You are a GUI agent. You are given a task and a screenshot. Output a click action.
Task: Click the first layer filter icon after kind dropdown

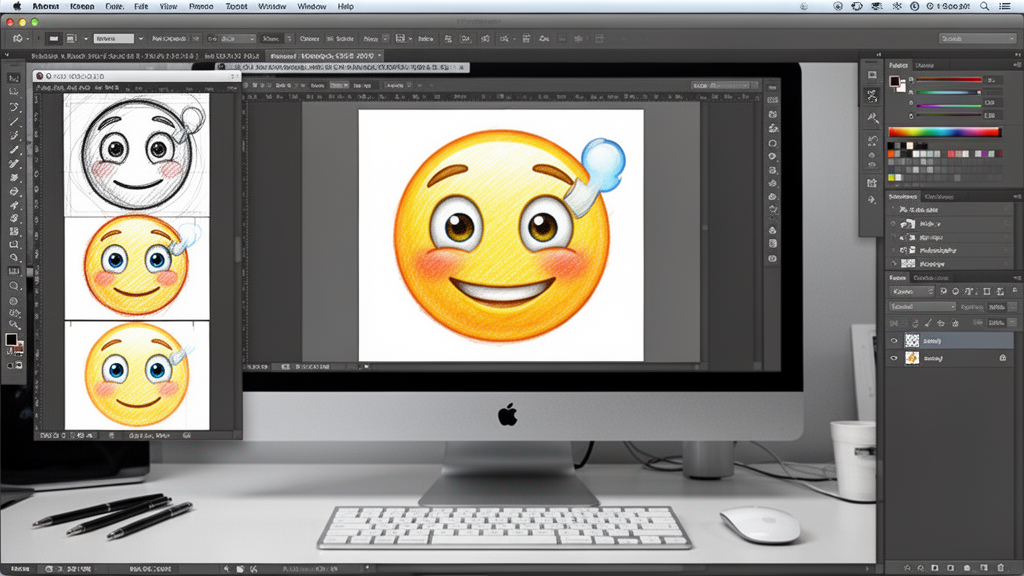pyautogui.click(x=943, y=291)
